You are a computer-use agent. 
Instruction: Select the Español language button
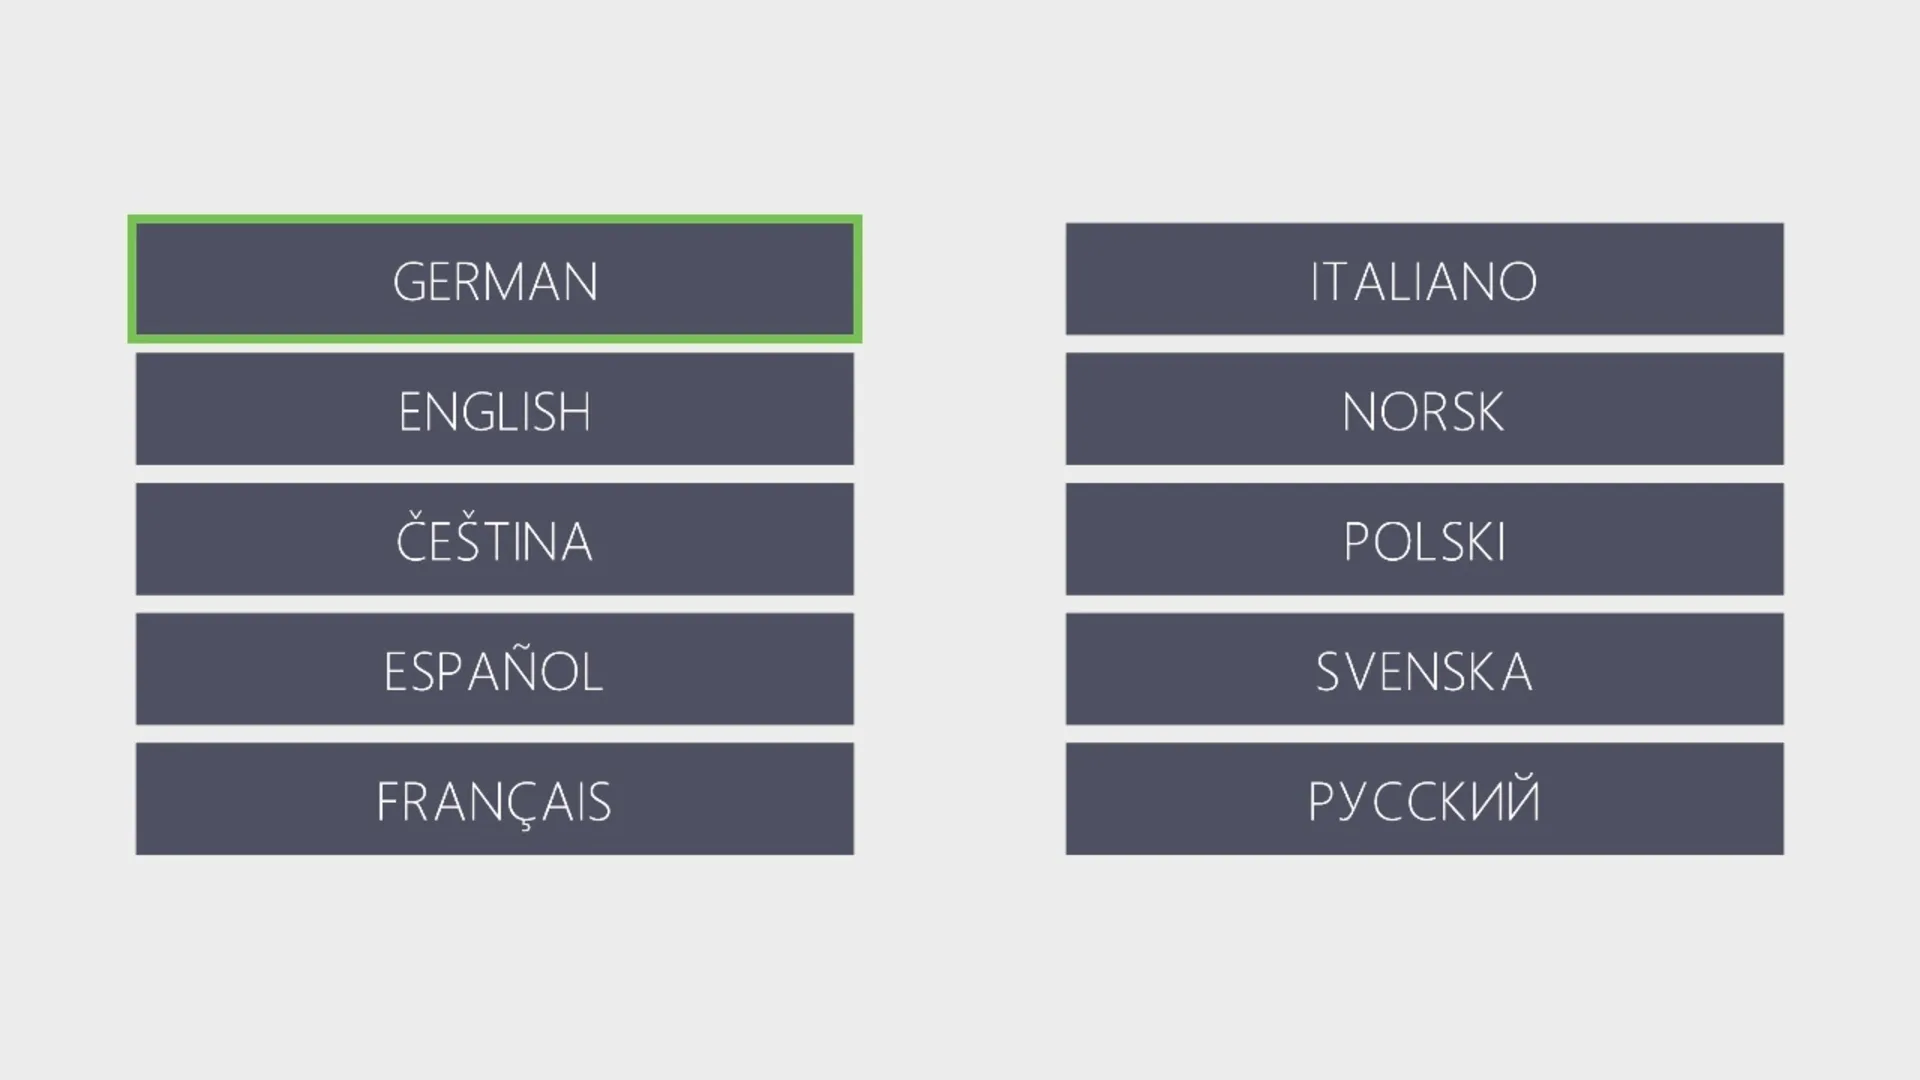click(495, 669)
